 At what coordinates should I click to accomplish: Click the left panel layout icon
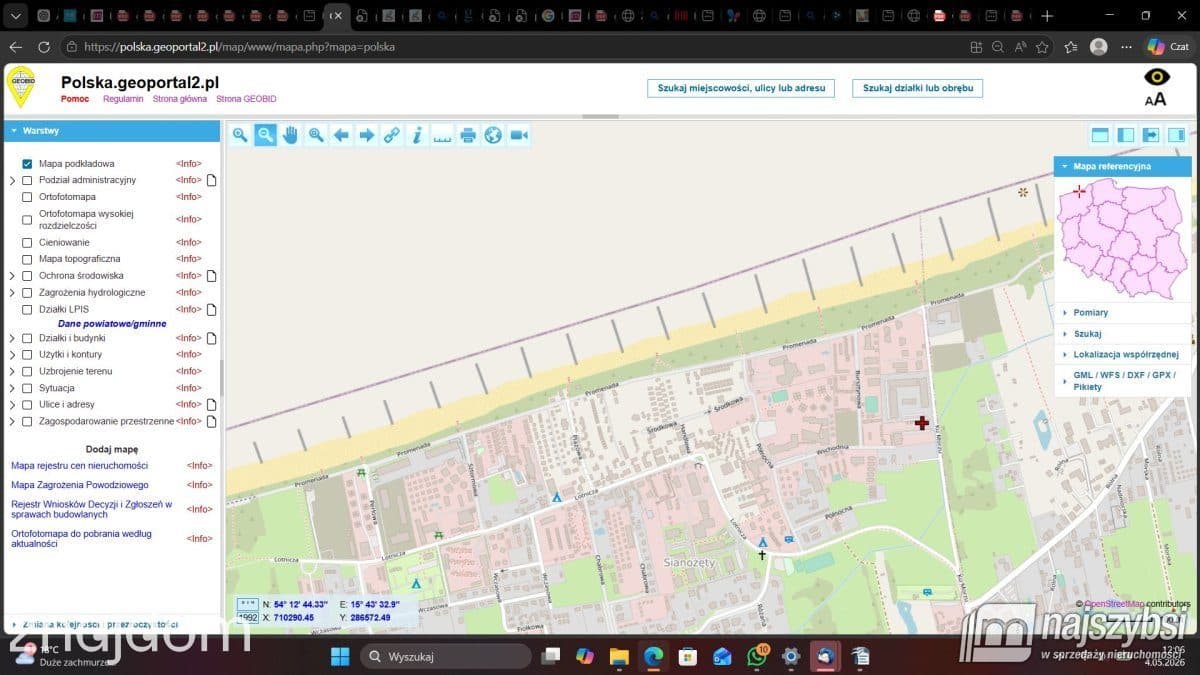(1126, 135)
